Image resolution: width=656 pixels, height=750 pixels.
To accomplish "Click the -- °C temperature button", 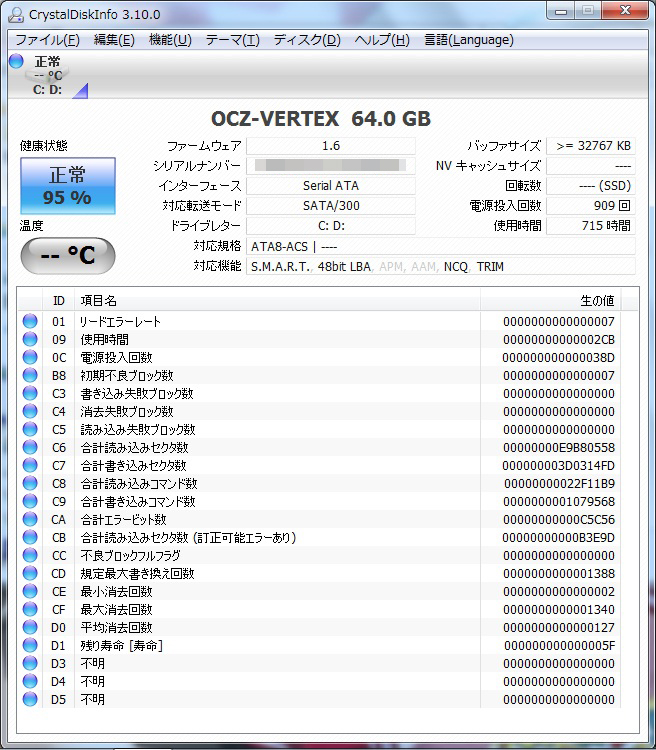I will pyautogui.click(x=67, y=255).
